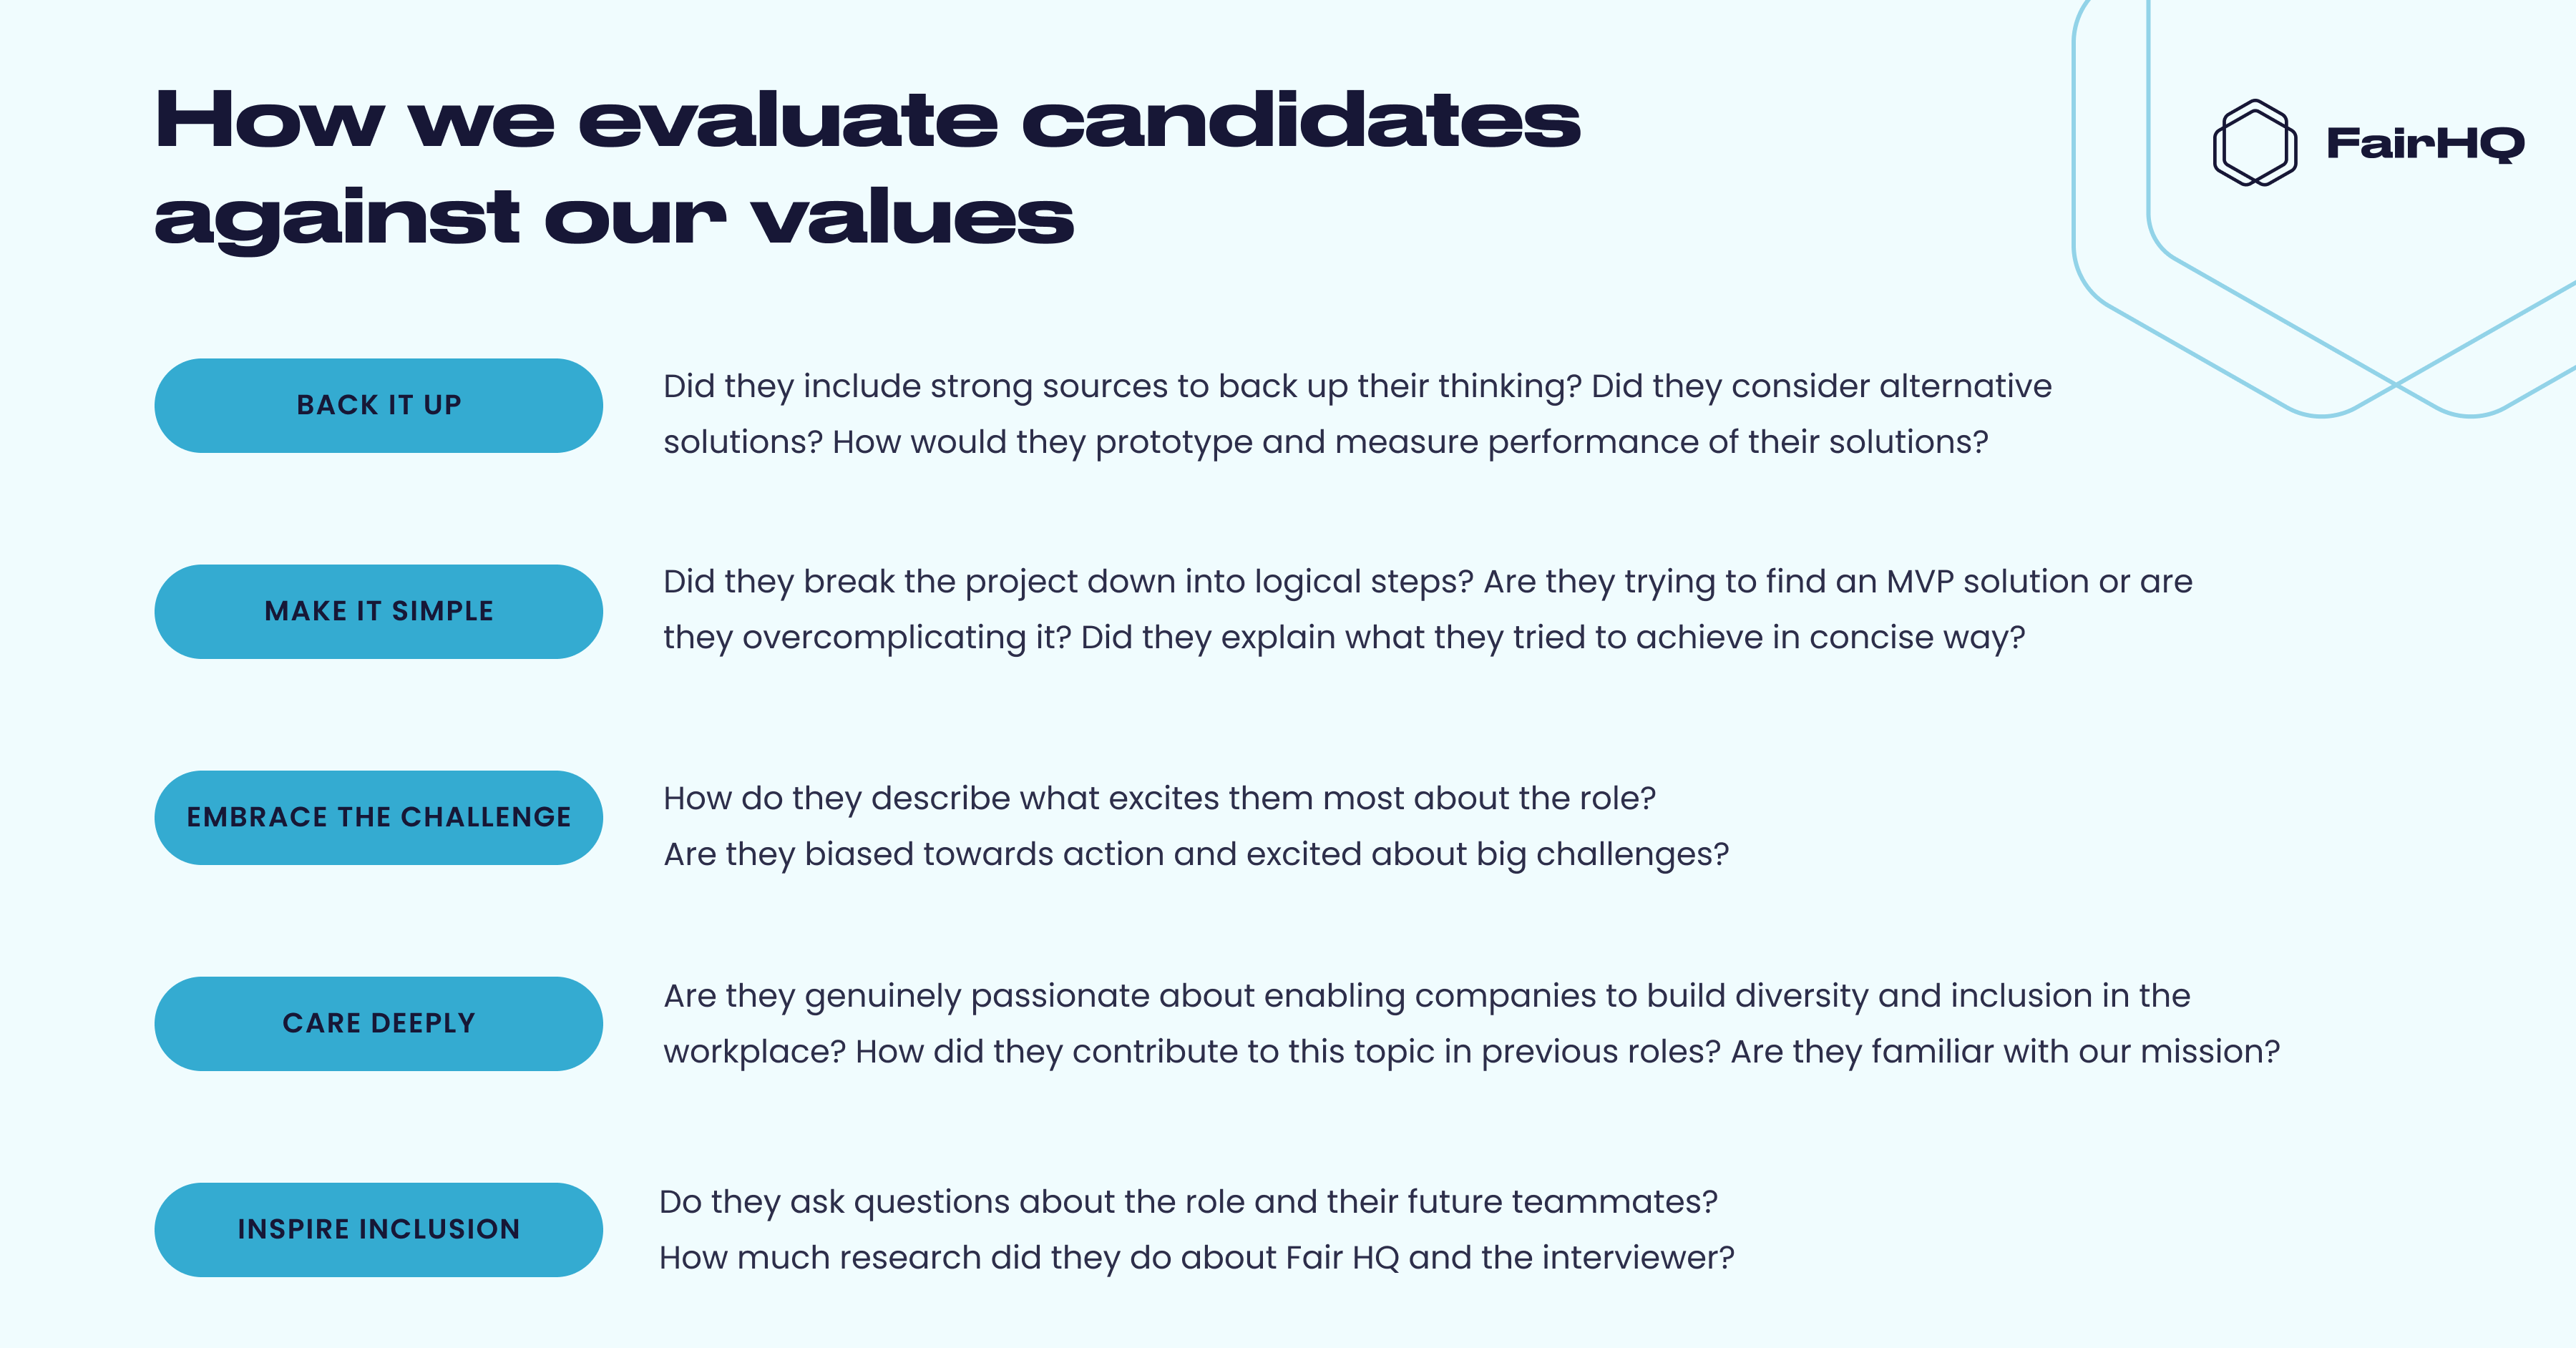Screen dimensions: 2576x1348
Task: Select the BACK IT UP pill button
Action: [x=379, y=406]
